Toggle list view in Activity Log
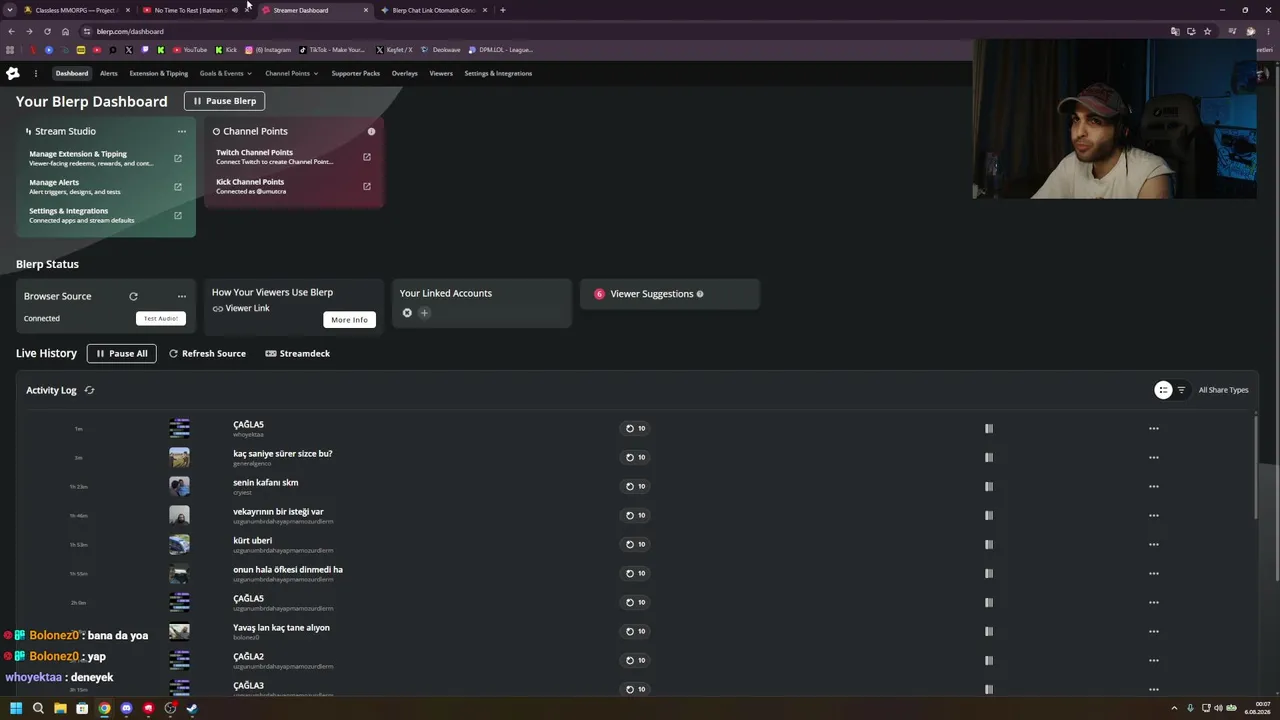Screen dimensions: 1280x720 click(1163, 390)
